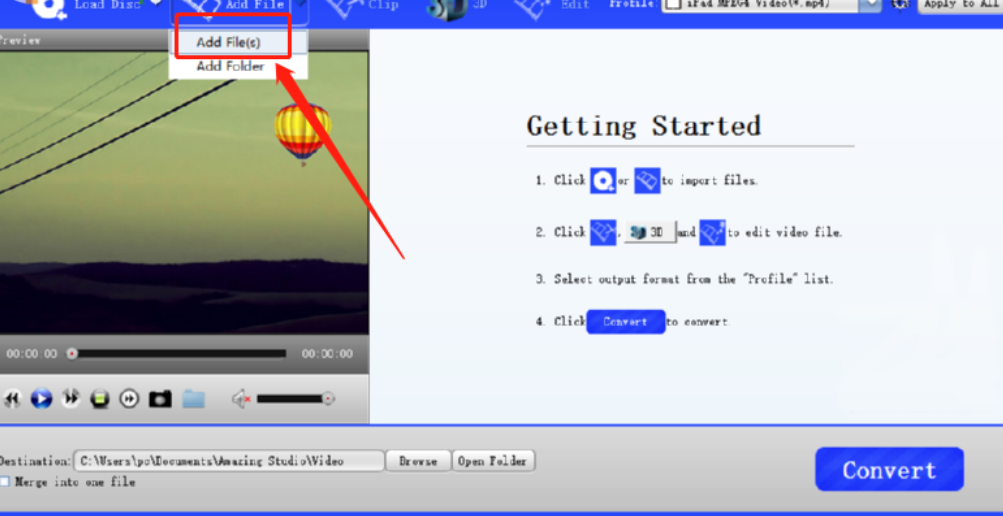The image size is (1003, 516).
Task: Open profile settings gear icon
Action: click(901, 4)
